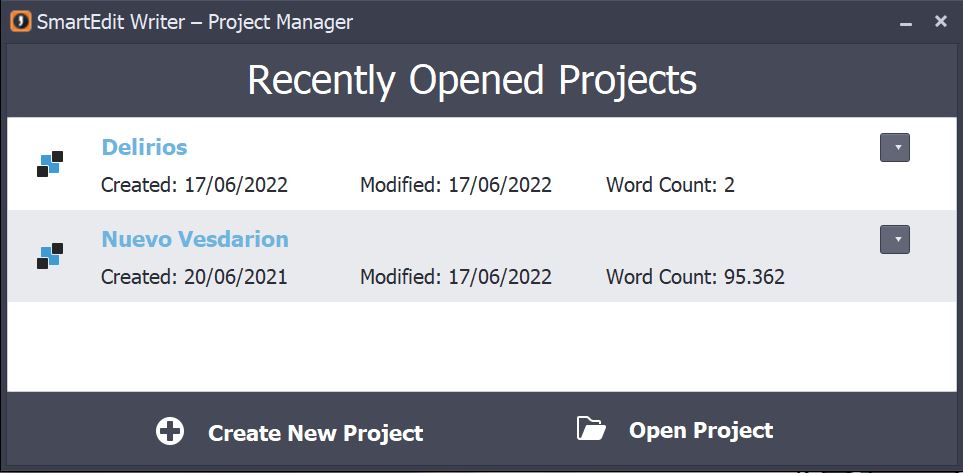Click Delirios modified date 17/06/2022
Viewport: 963px width, 473px height.
[456, 185]
